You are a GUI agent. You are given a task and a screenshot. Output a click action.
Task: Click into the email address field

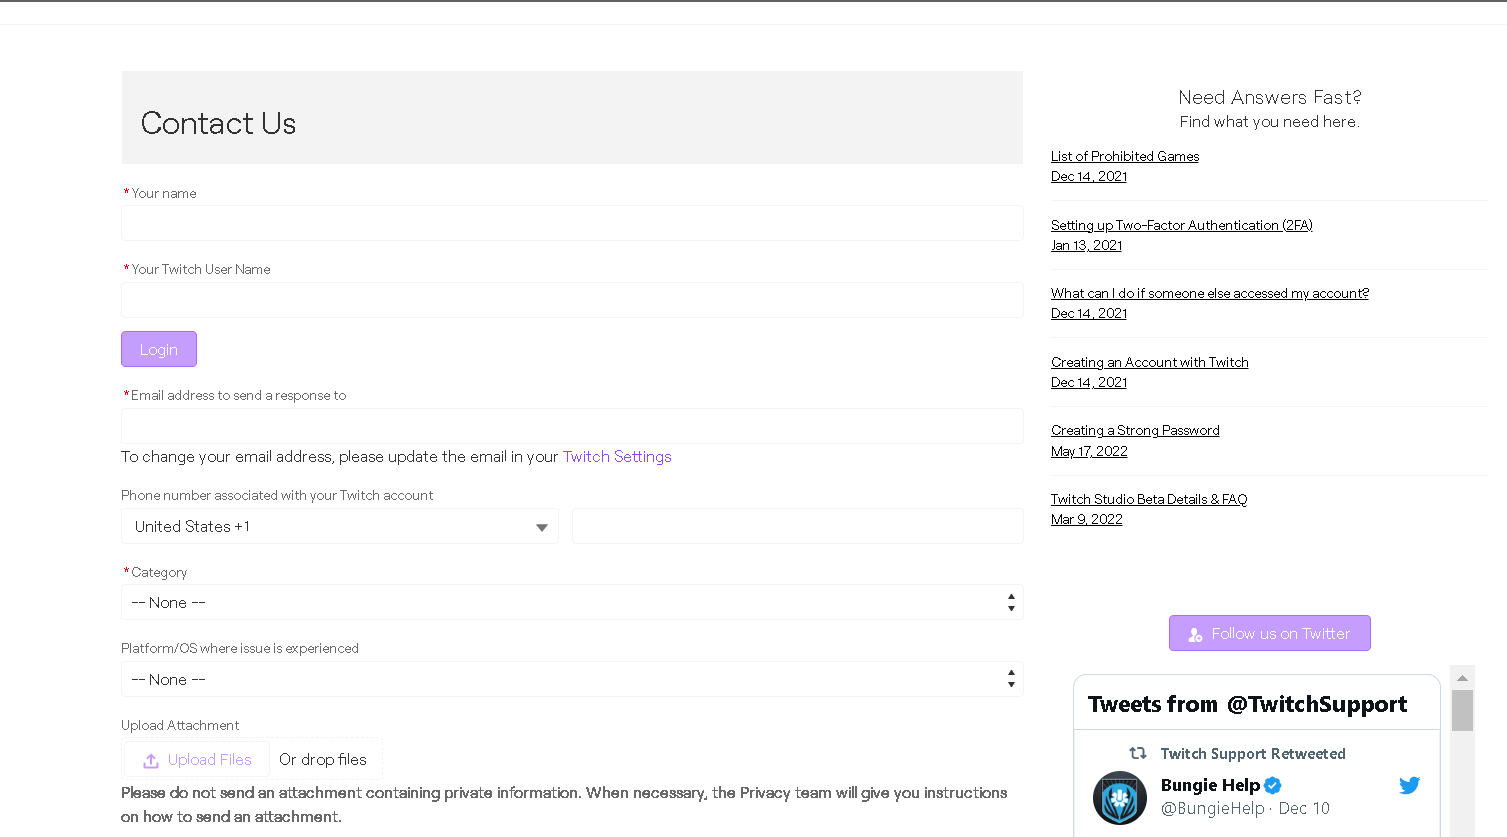pyautogui.click(x=572, y=426)
